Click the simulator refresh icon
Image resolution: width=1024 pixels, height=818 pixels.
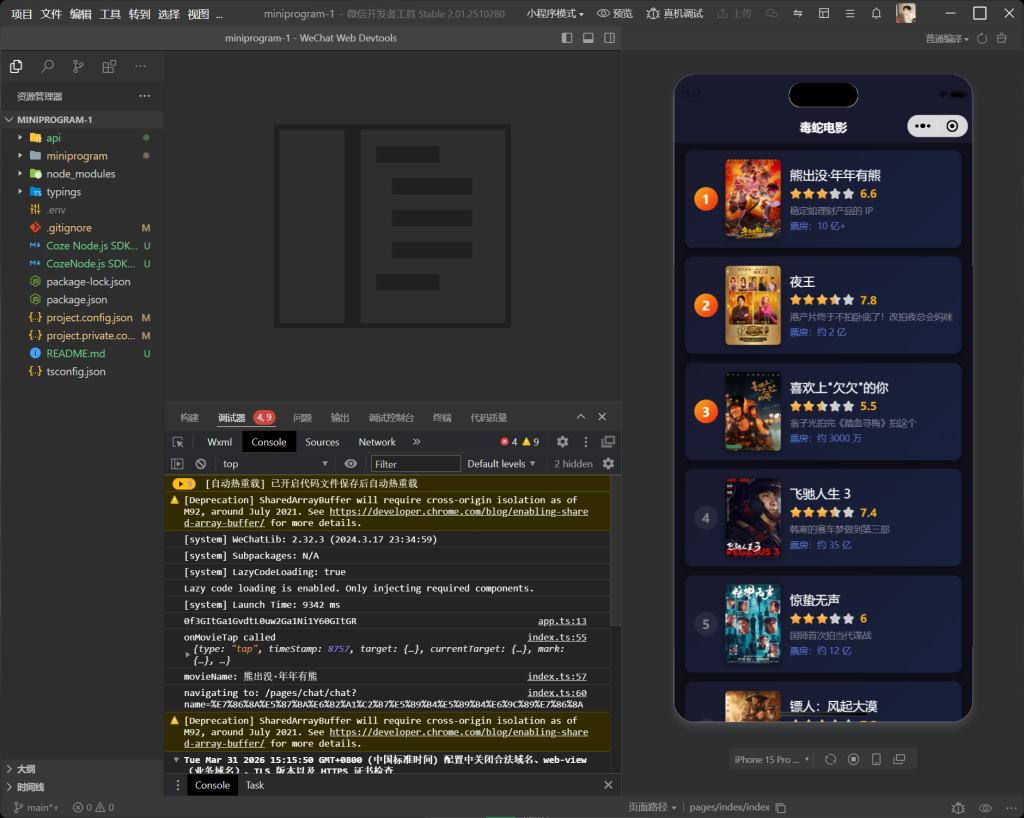[830, 759]
